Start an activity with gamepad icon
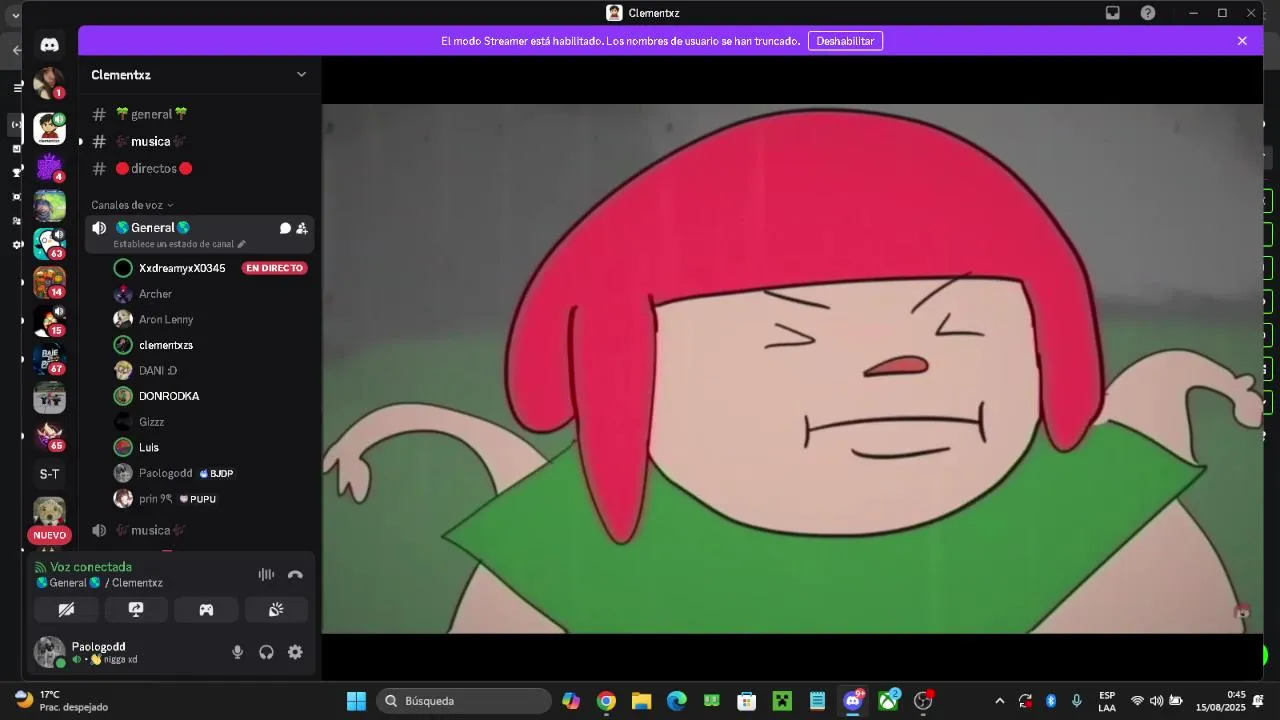Image resolution: width=1280 pixels, height=720 pixels. (206, 609)
